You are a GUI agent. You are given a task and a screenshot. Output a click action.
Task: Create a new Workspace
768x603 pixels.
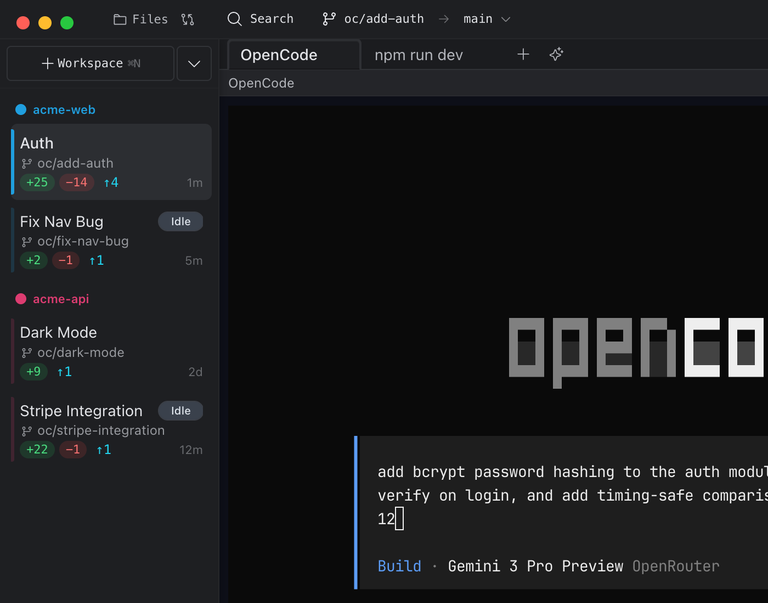coord(91,63)
